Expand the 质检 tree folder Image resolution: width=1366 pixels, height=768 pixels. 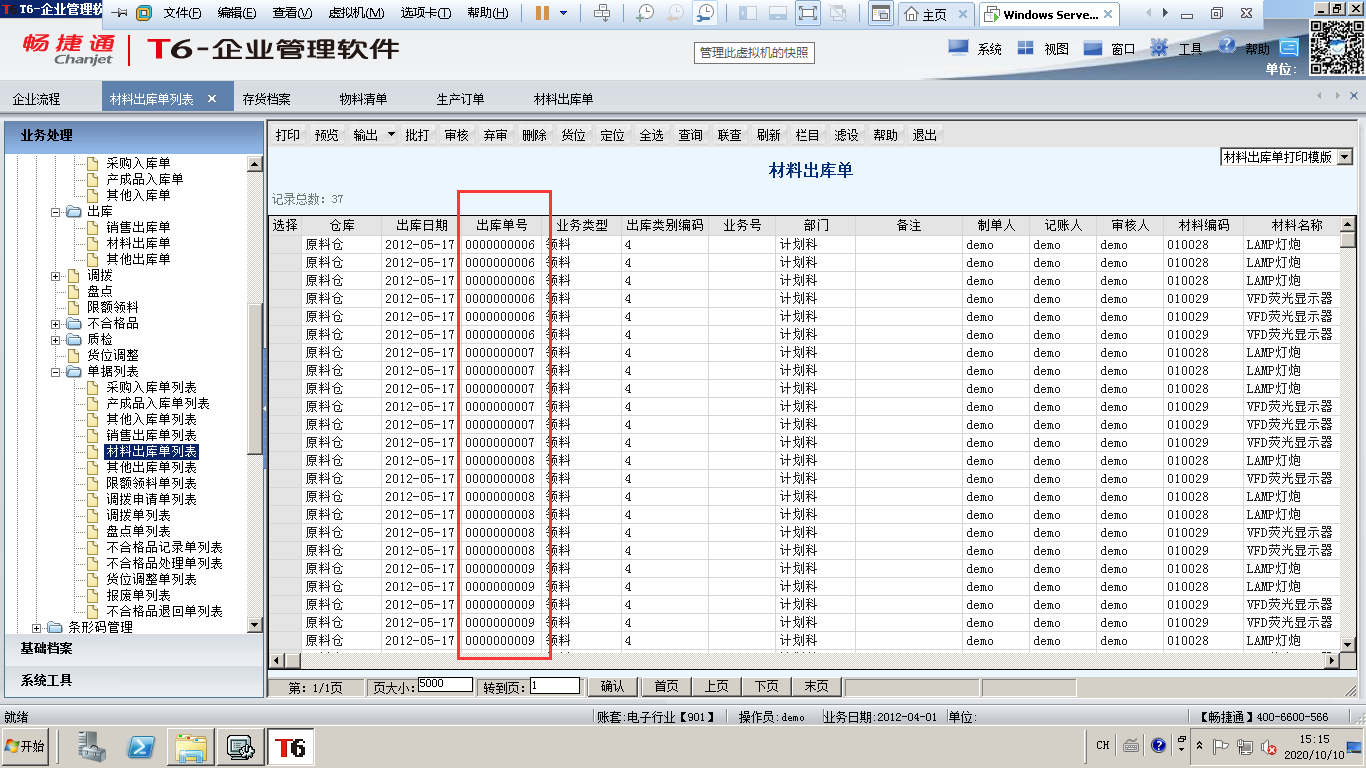click(x=57, y=340)
